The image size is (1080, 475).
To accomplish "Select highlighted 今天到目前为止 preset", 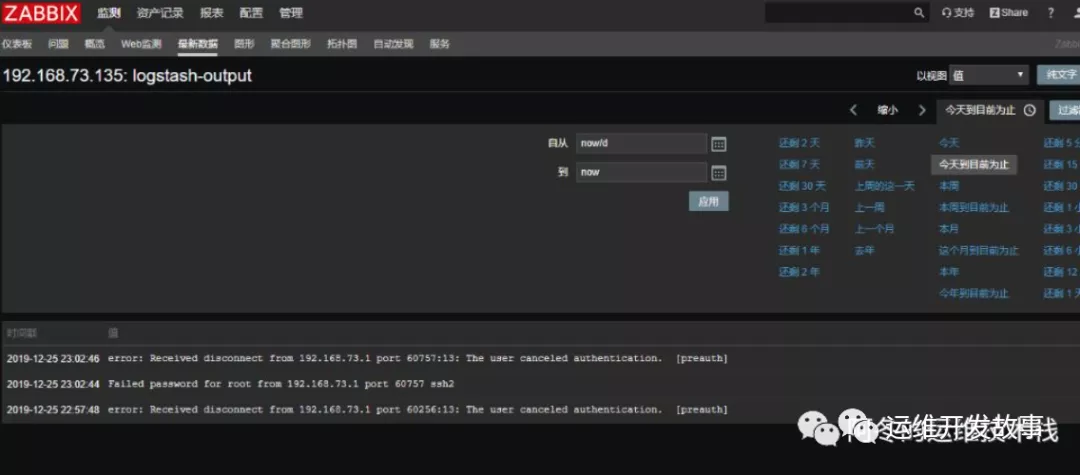I will pyautogui.click(x=974, y=165).
